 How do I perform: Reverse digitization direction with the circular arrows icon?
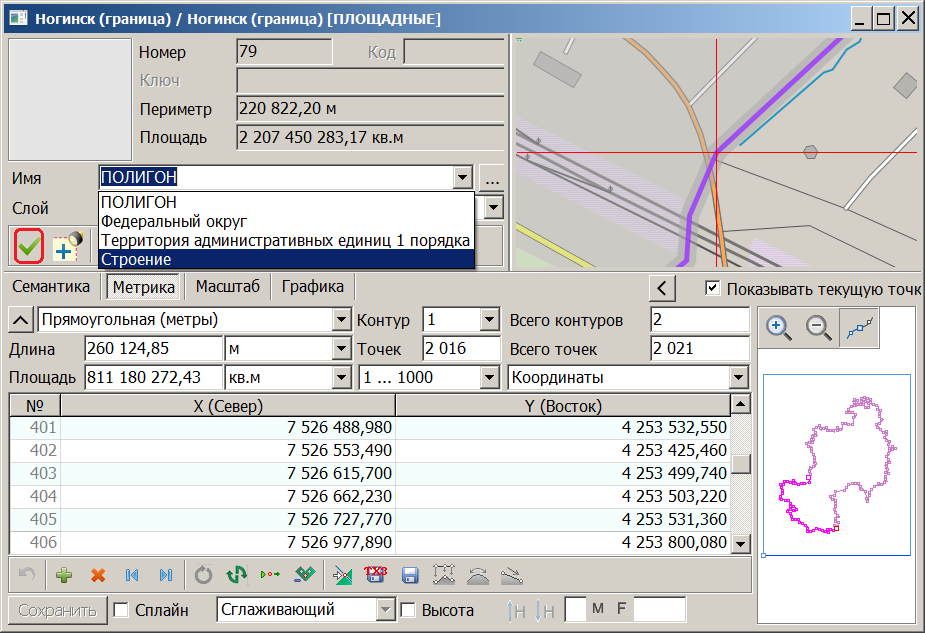tap(238, 574)
